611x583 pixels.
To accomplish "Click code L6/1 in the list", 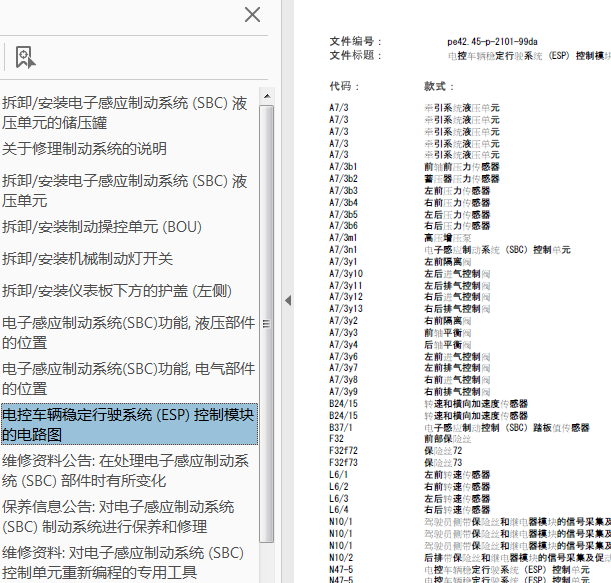I will tap(339, 475).
